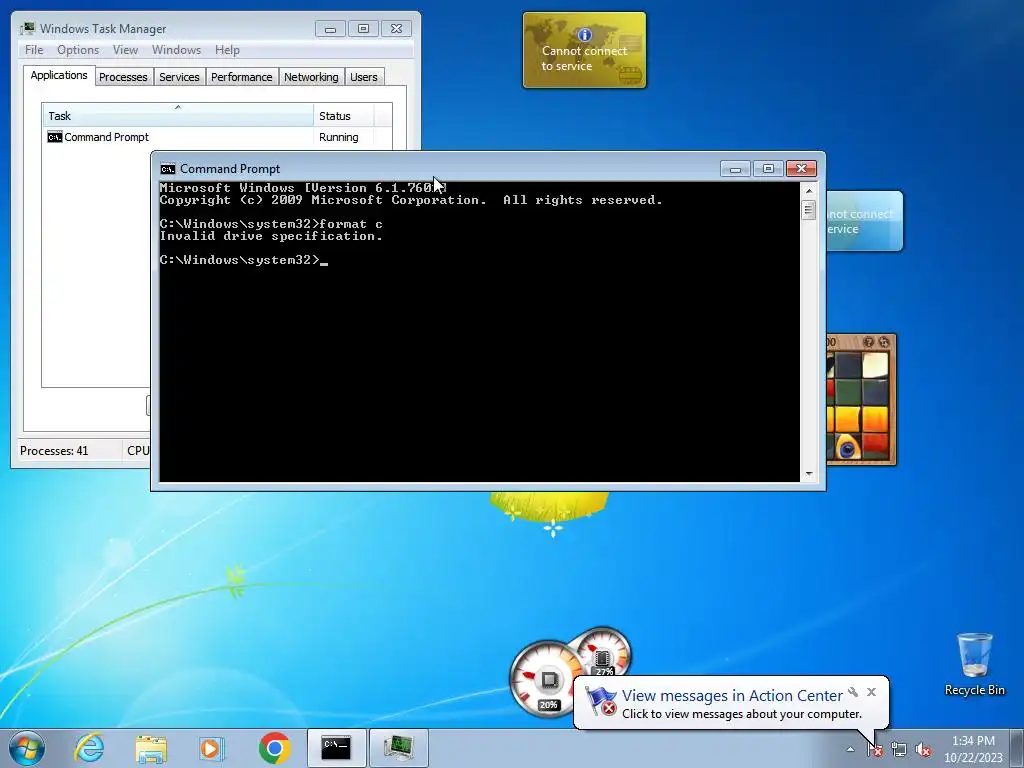The width and height of the screenshot is (1024, 768).
Task: Show the puzzle gadget's help icon
Action: [869, 342]
